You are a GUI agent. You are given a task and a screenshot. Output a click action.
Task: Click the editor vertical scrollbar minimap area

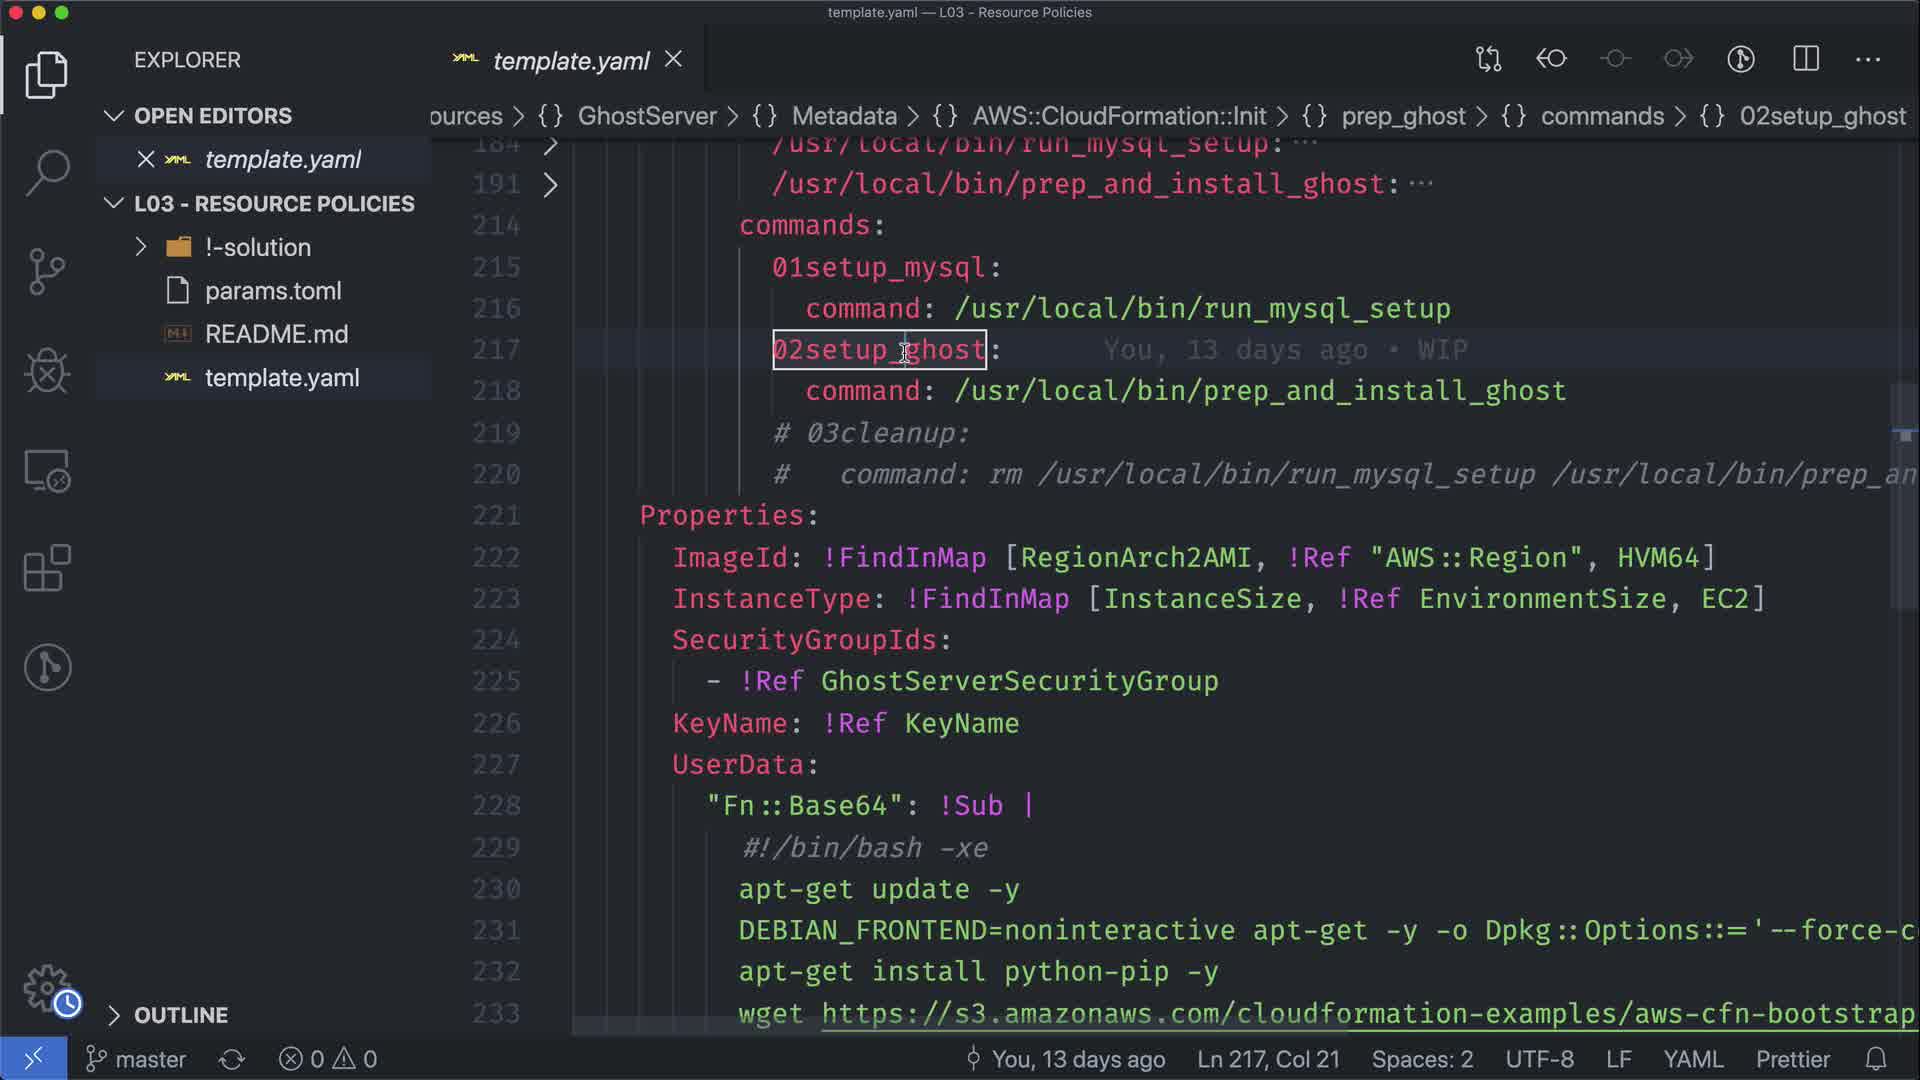click(x=1904, y=500)
